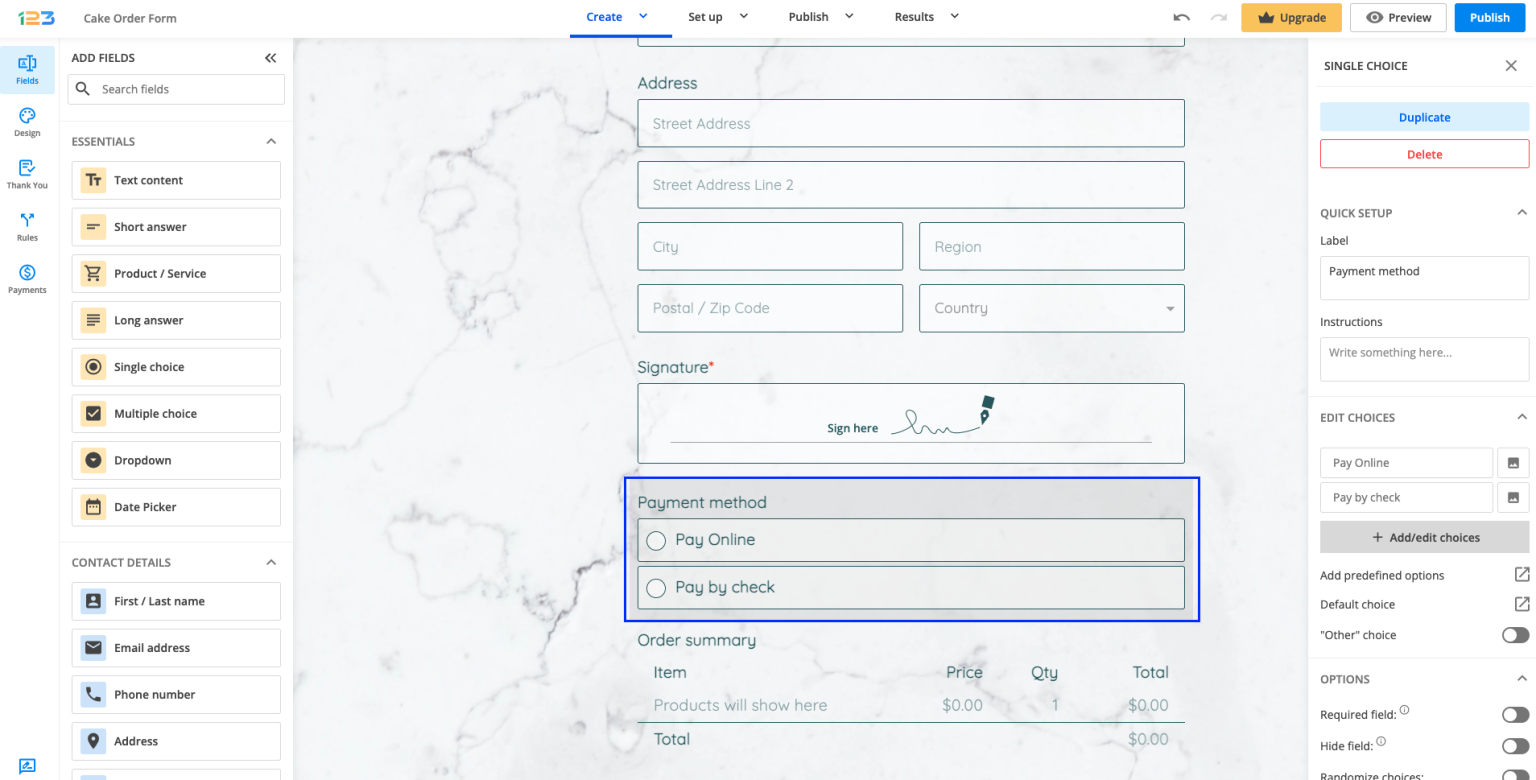The height and width of the screenshot is (780, 1536).
Task: Enable the "Other" choice toggle
Action: [1515, 635]
